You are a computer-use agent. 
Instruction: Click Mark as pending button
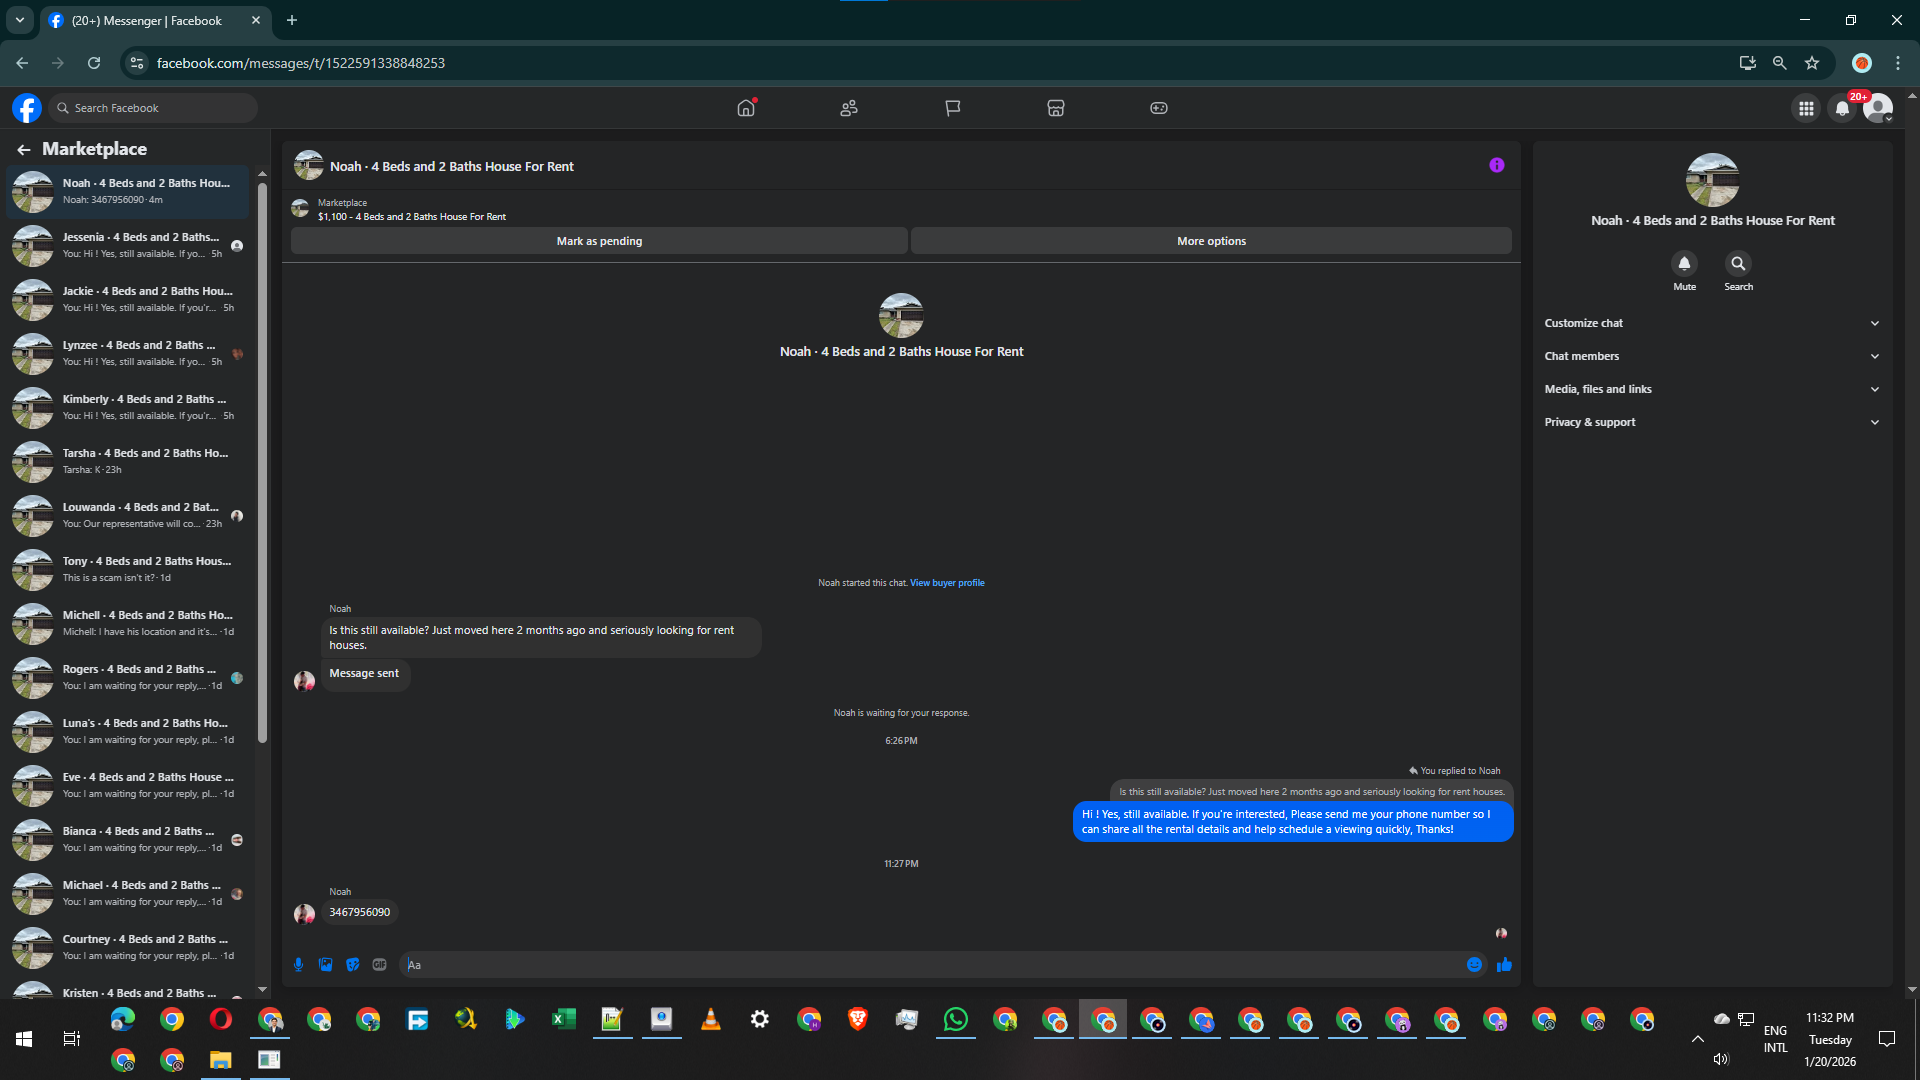(599, 241)
